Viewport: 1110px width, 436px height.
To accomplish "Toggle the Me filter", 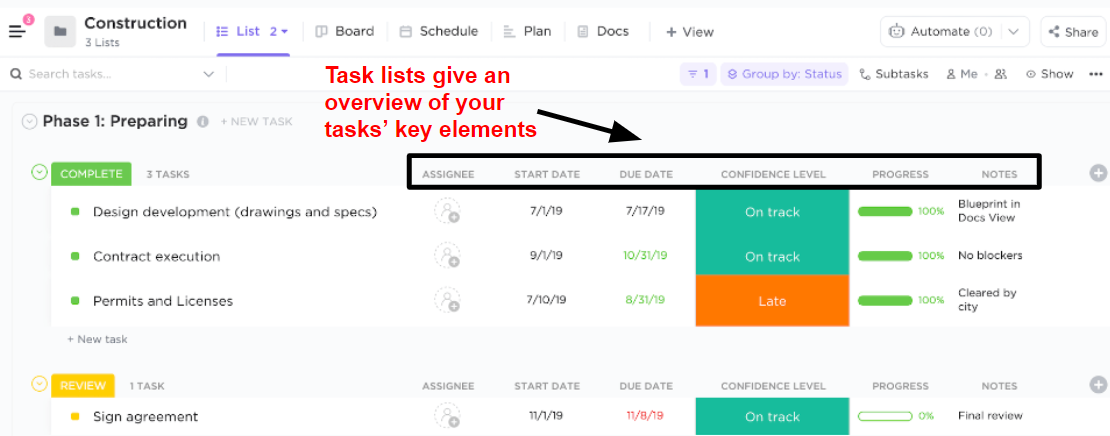I will click(x=962, y=74).
